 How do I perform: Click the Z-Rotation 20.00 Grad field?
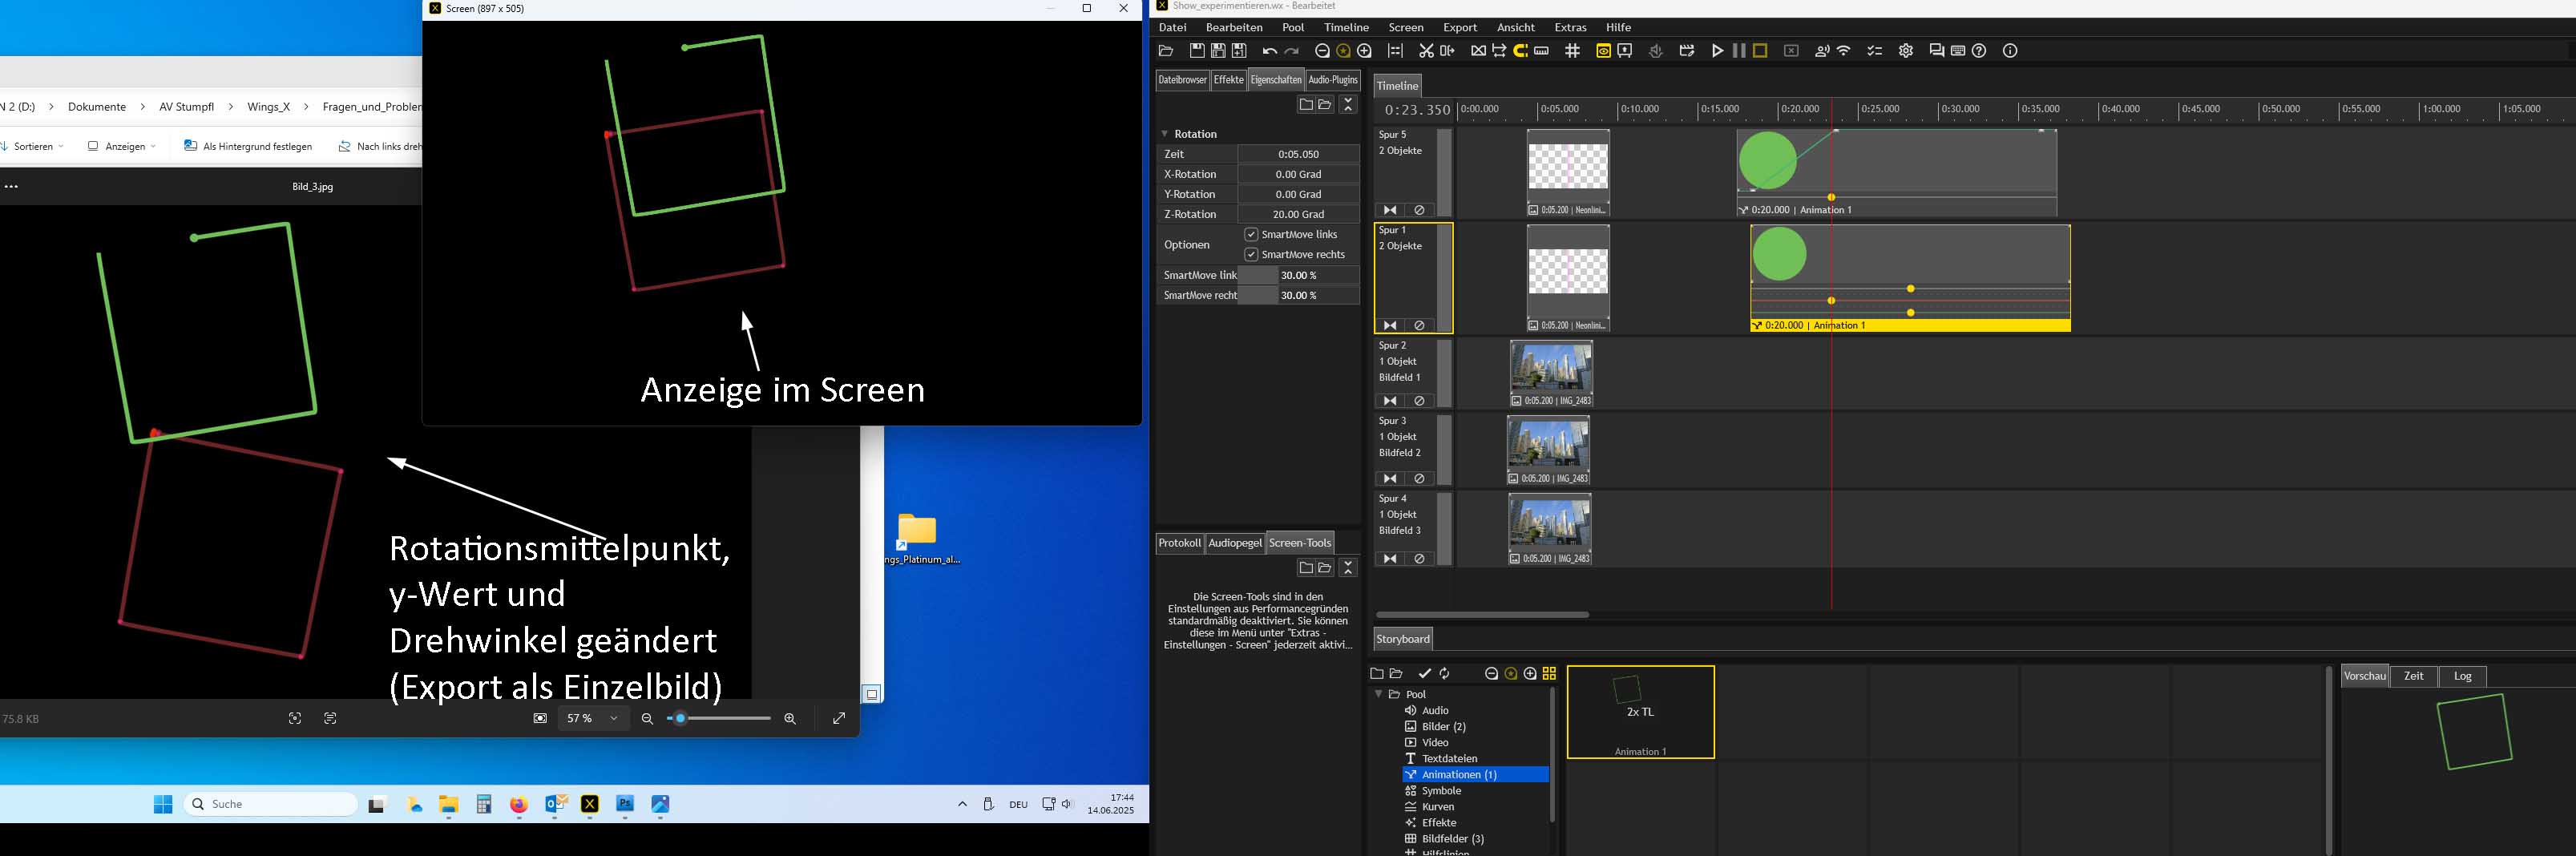[1299, 214]
